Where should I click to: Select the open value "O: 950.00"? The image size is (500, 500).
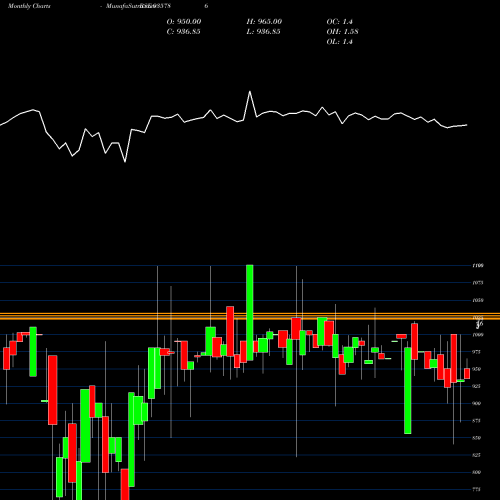click(184, 22)
